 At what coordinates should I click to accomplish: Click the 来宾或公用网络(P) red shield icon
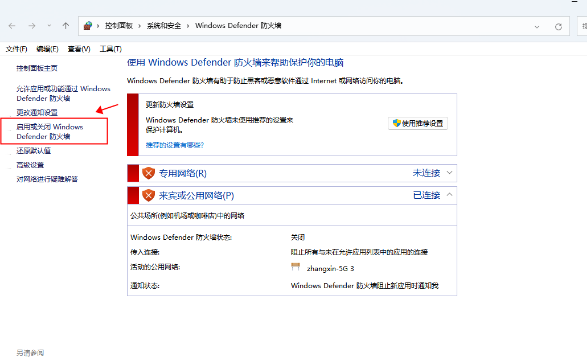coord(149,195)
